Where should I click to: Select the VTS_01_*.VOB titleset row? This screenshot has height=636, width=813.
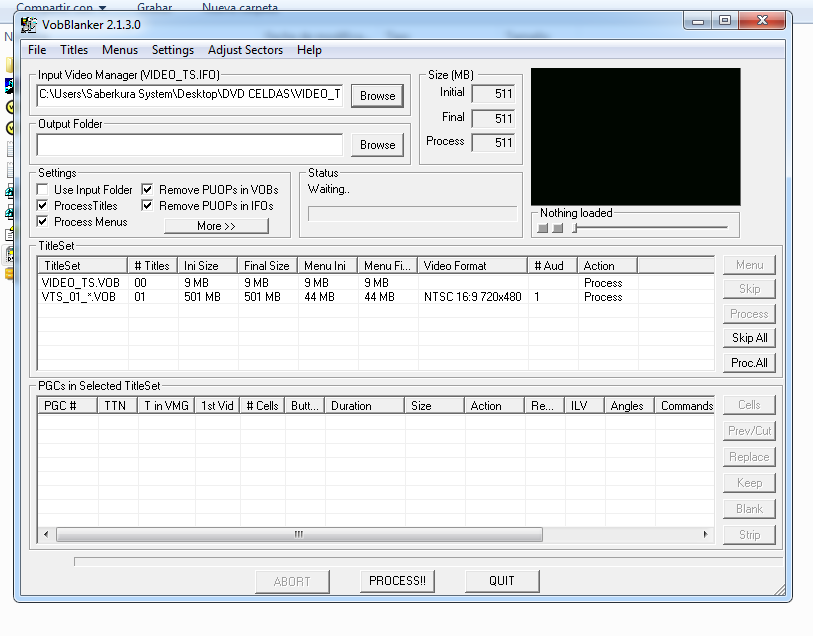(376, 297)
